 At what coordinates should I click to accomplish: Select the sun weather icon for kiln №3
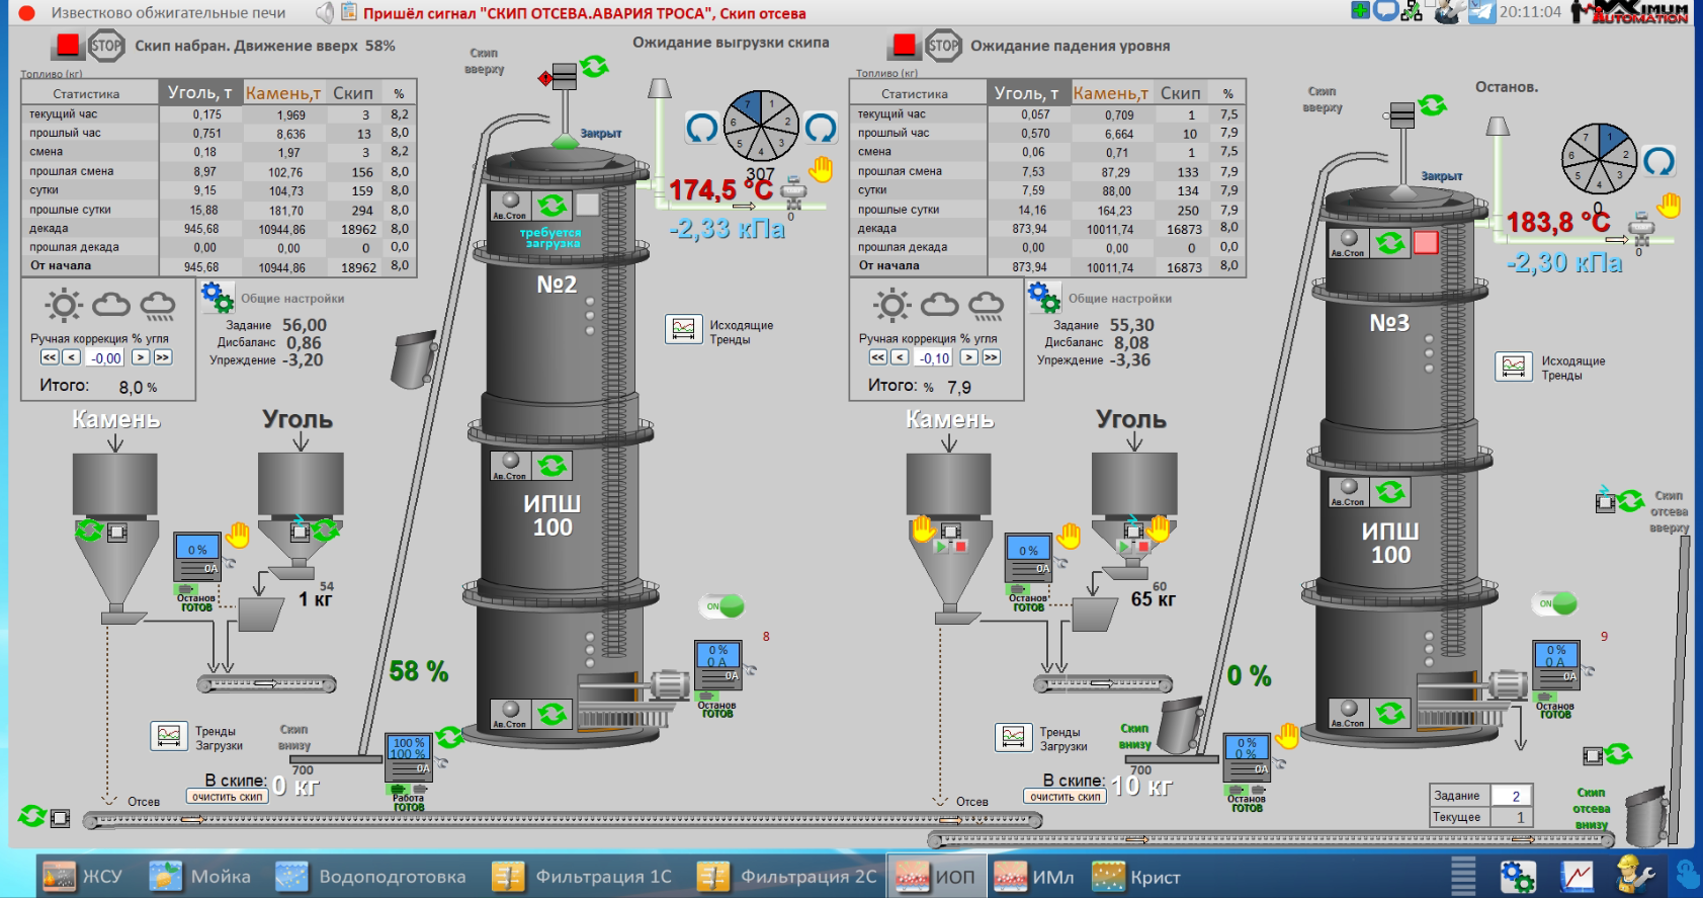click(892, 305)
